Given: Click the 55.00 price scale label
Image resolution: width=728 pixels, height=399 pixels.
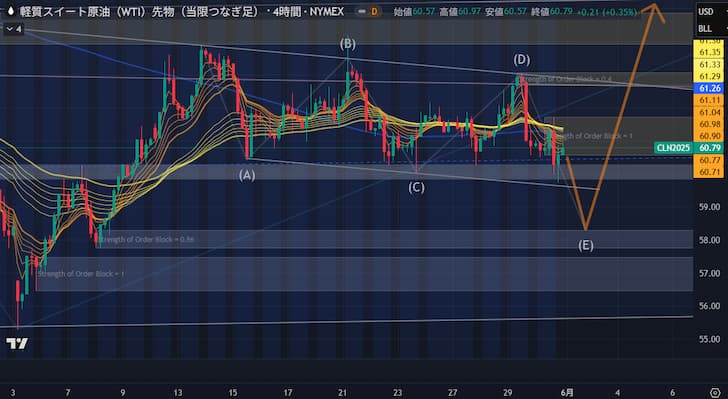Looking at the screenshot, I should coord(710,339).
